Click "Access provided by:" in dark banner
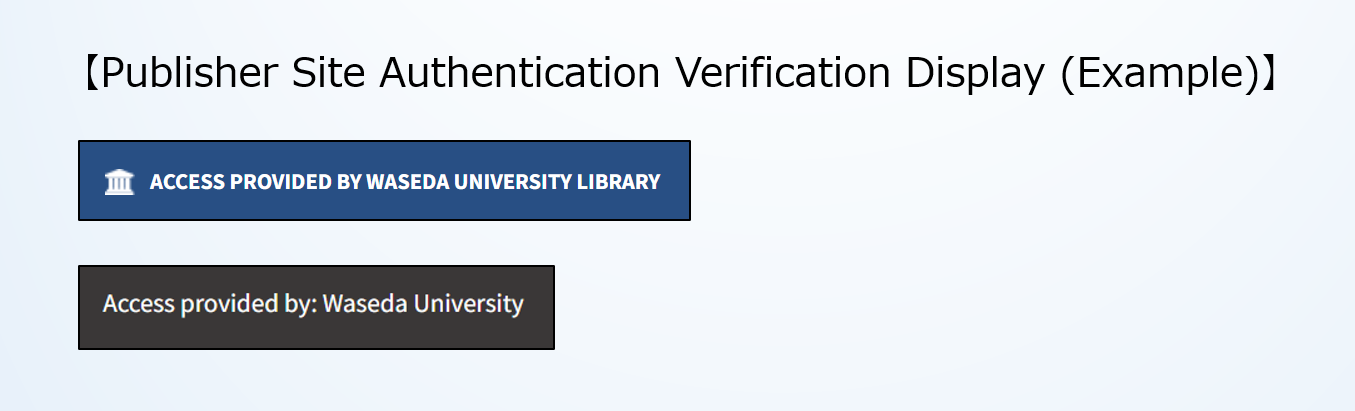1355x411 pixels. (x=209, y=304)
